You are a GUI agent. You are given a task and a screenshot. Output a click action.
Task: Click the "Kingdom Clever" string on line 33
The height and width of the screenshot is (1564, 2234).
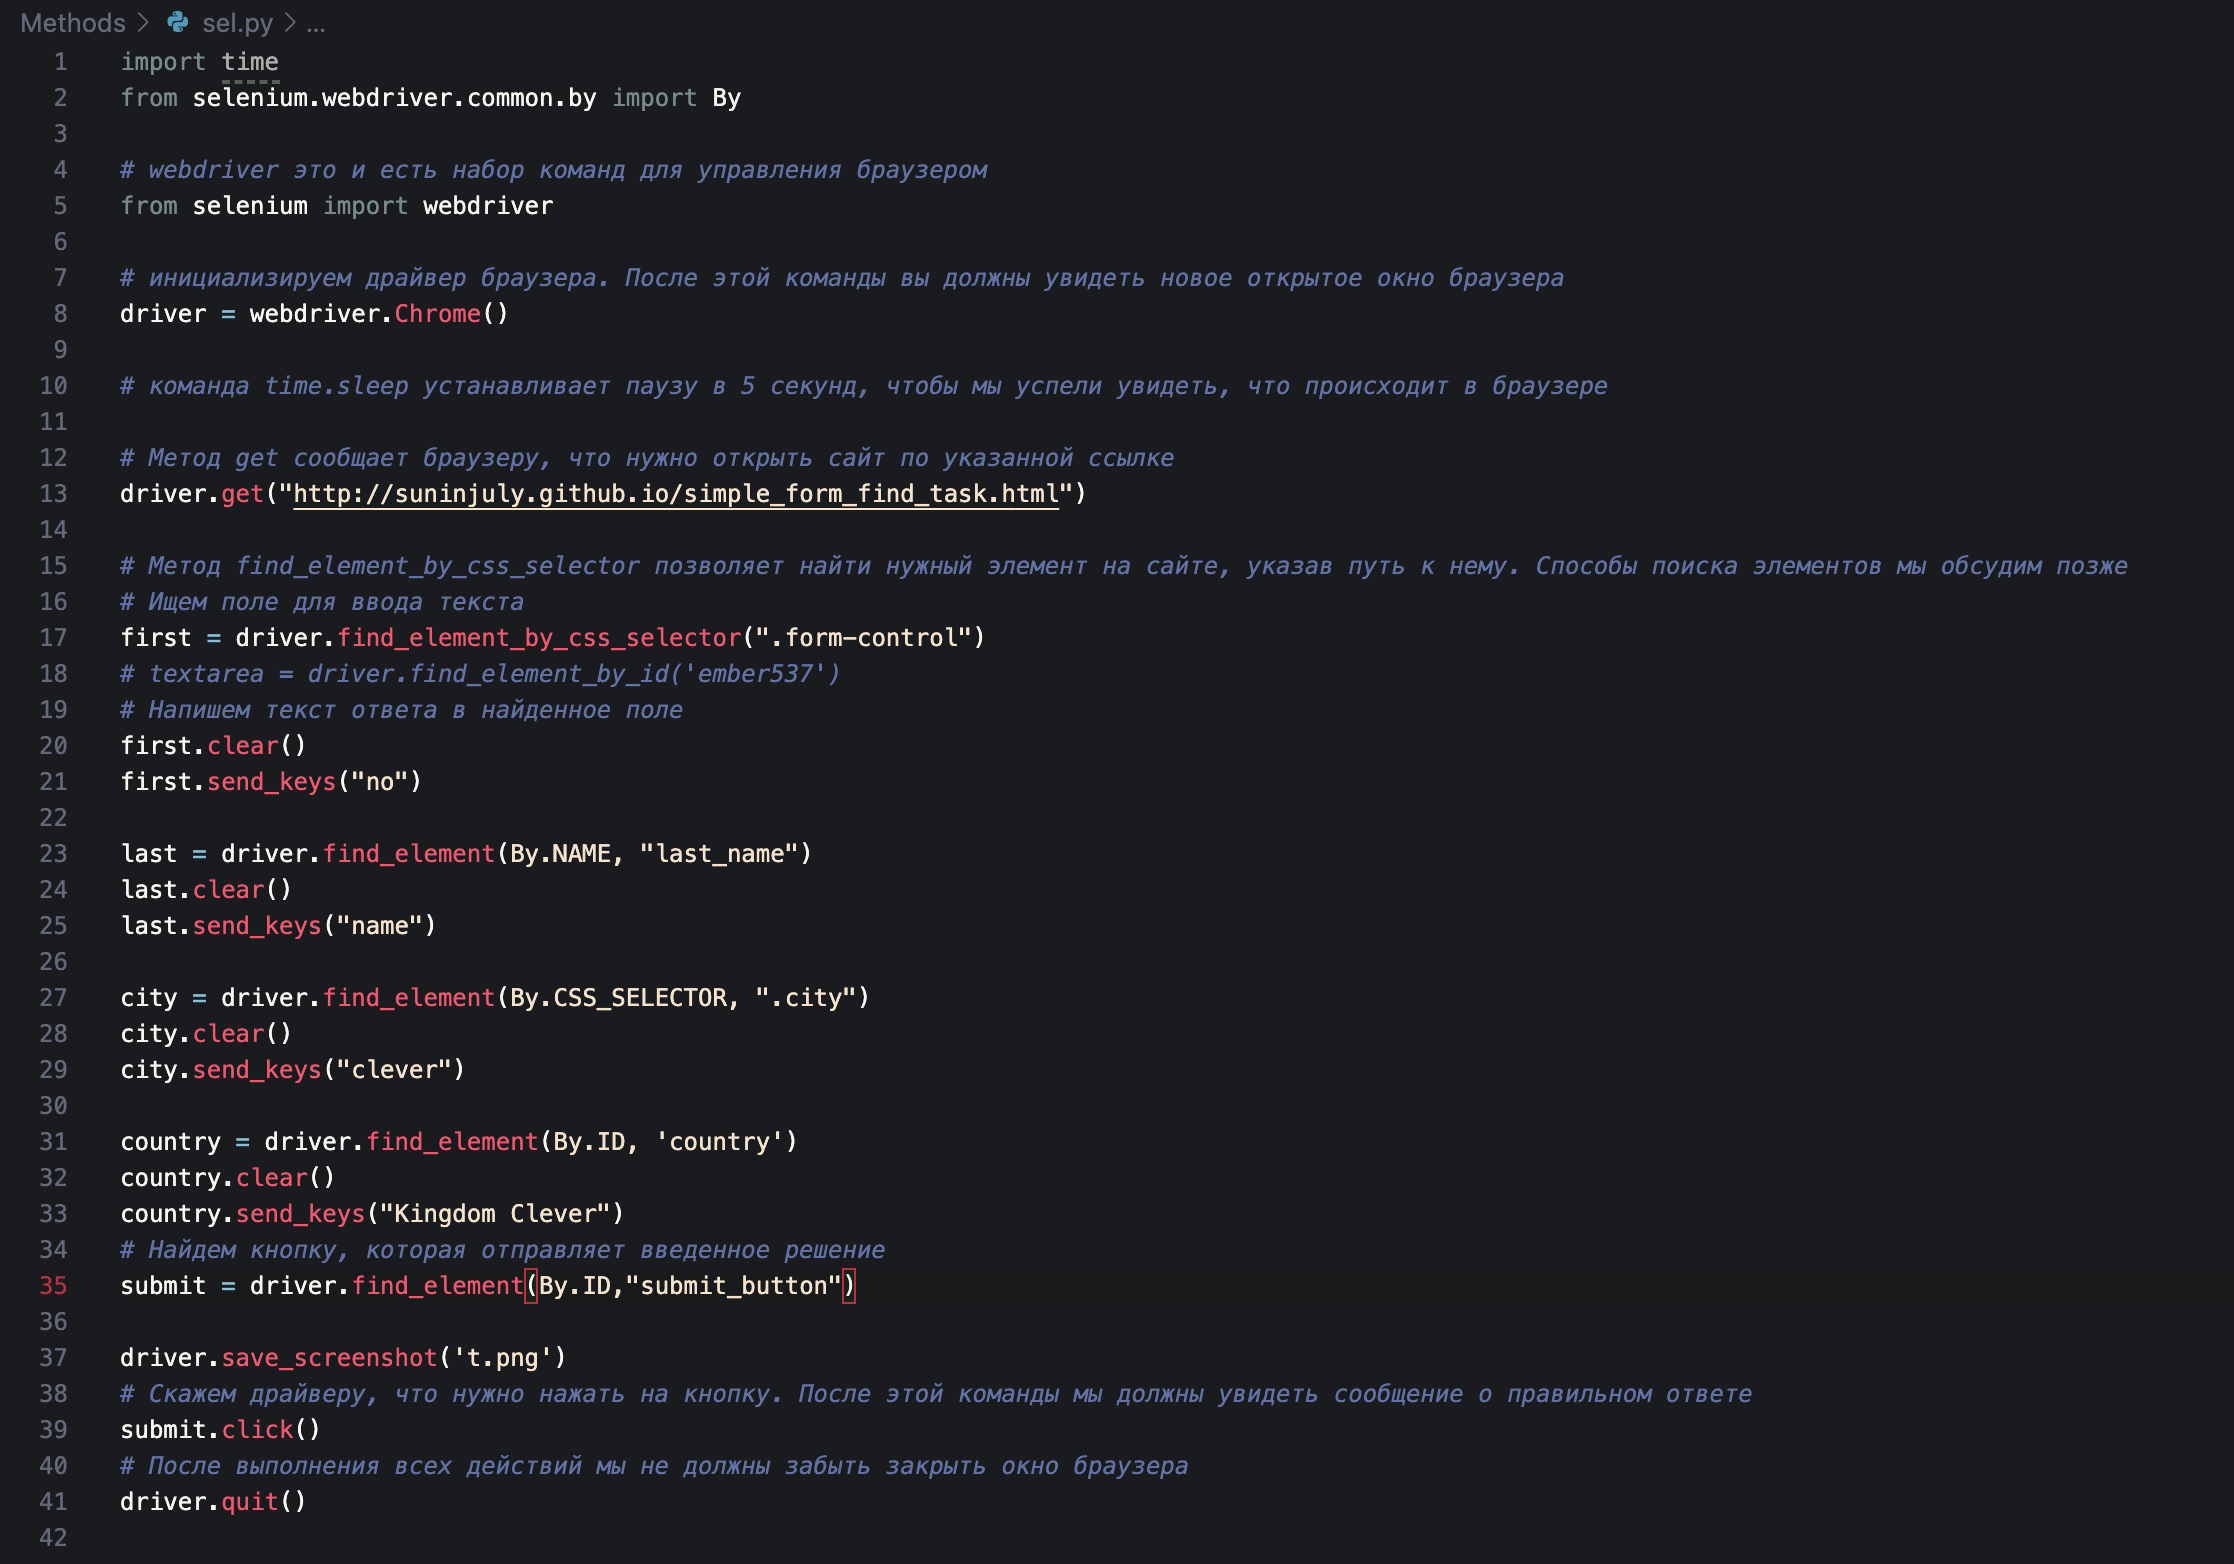(x=495, y=1214)
